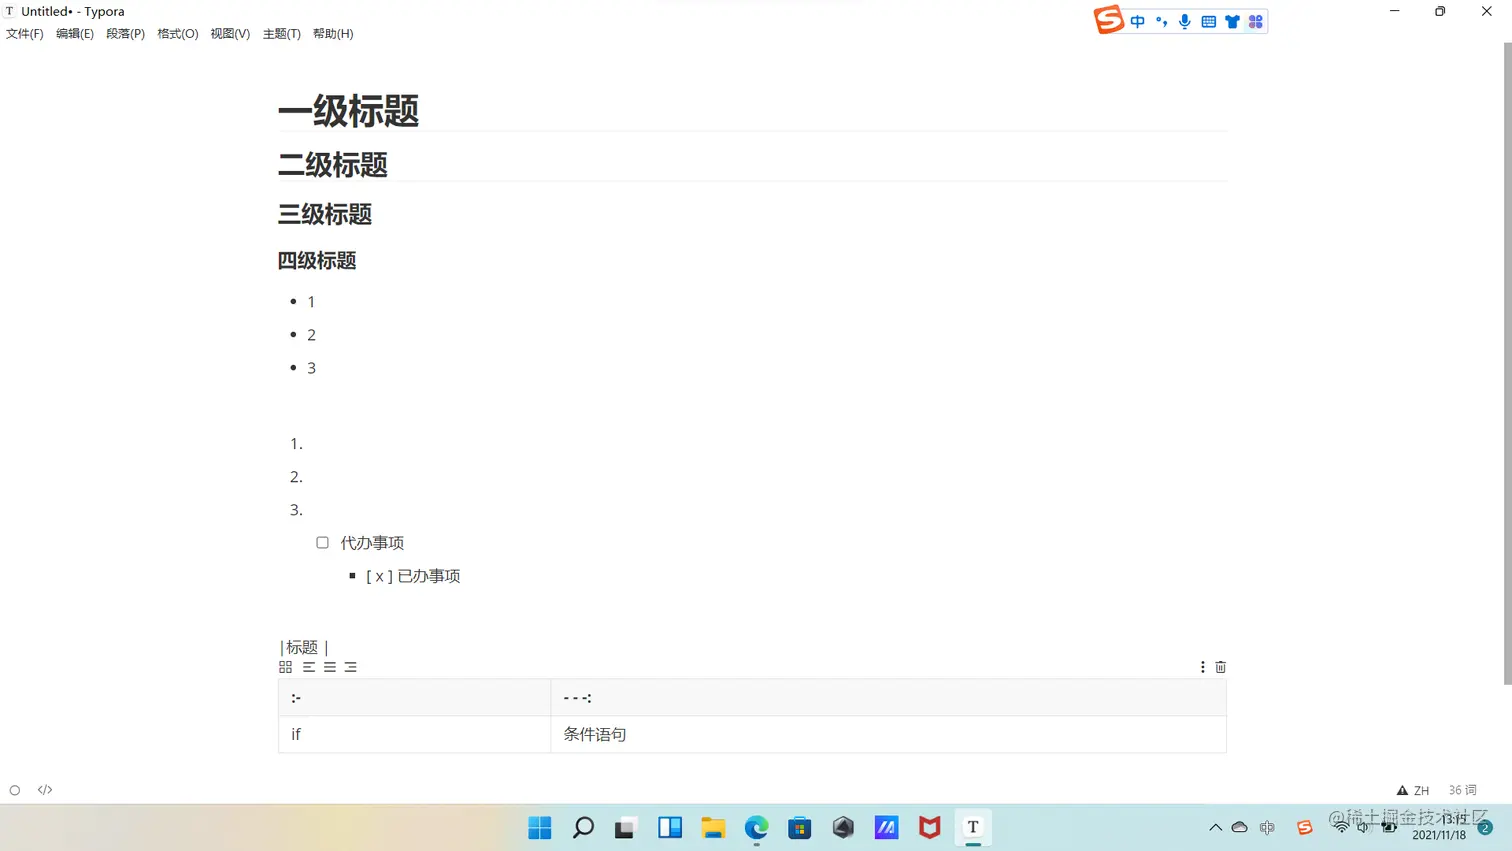
Task: Click the Typora icon on taskbar
Action: (x=973, y=827)
